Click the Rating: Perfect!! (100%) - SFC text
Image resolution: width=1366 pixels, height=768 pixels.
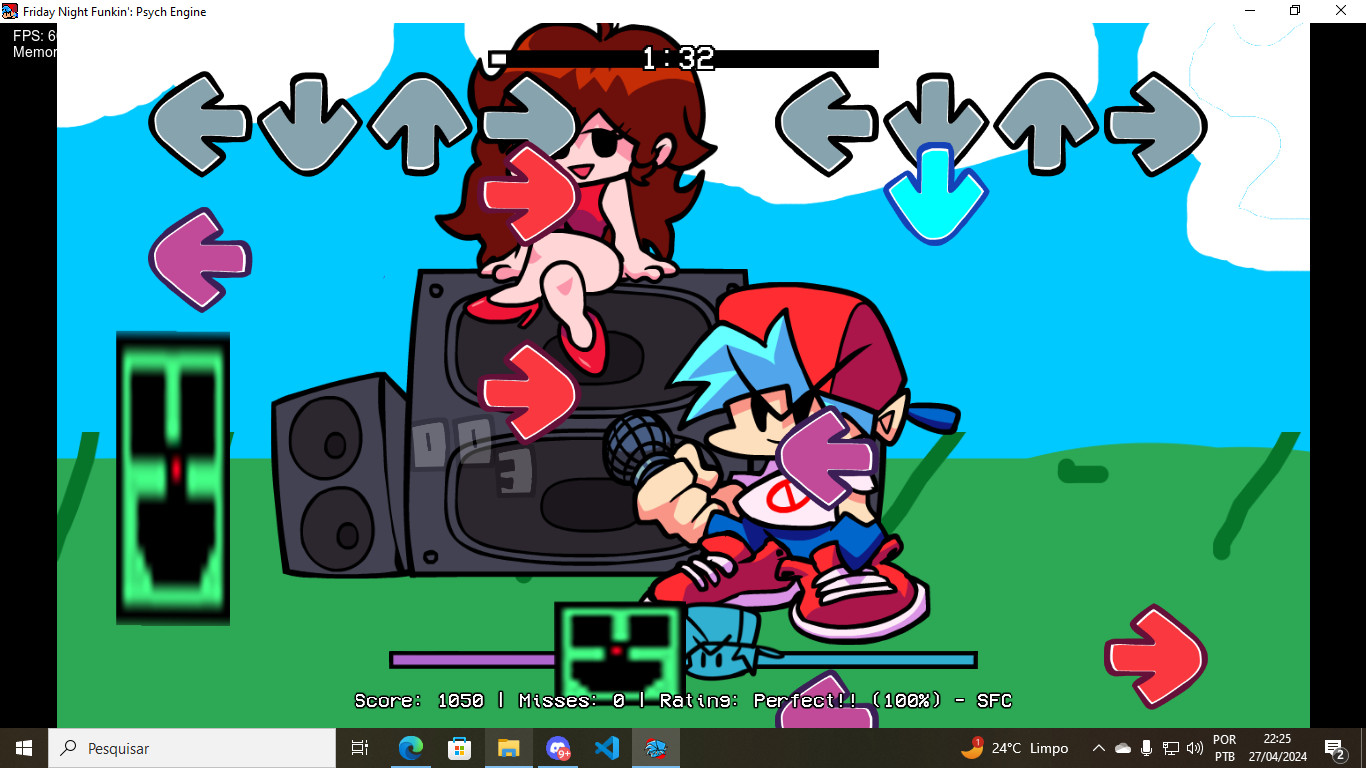click(835, 701)
